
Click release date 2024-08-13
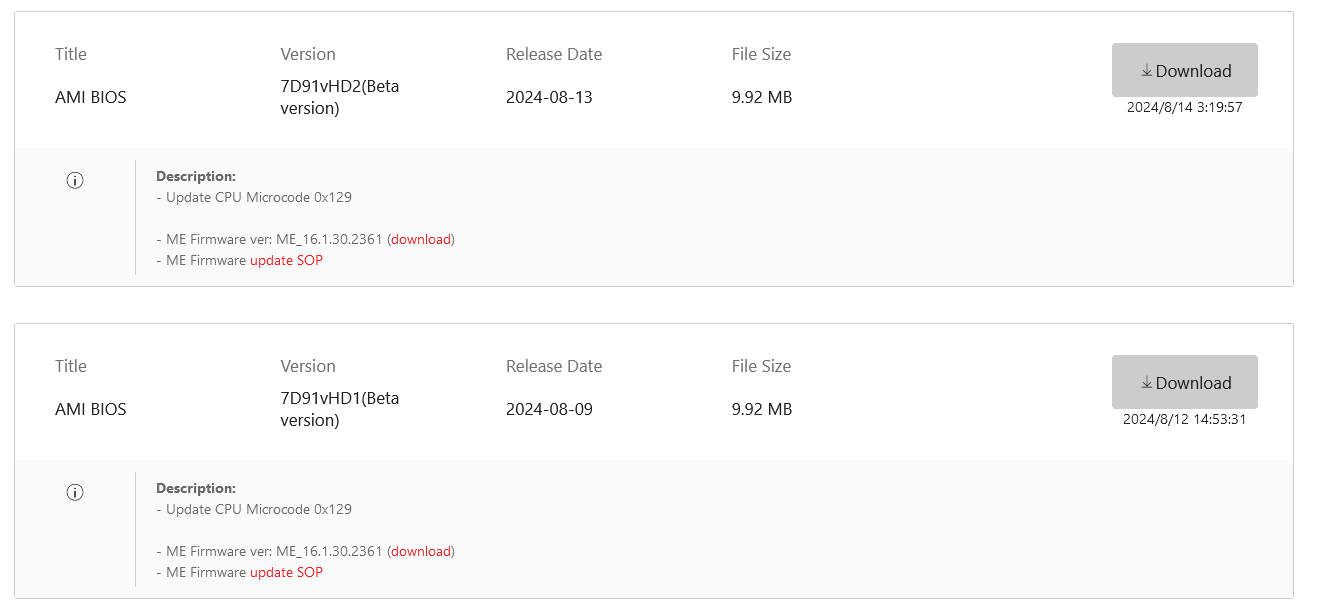[549, 97]
